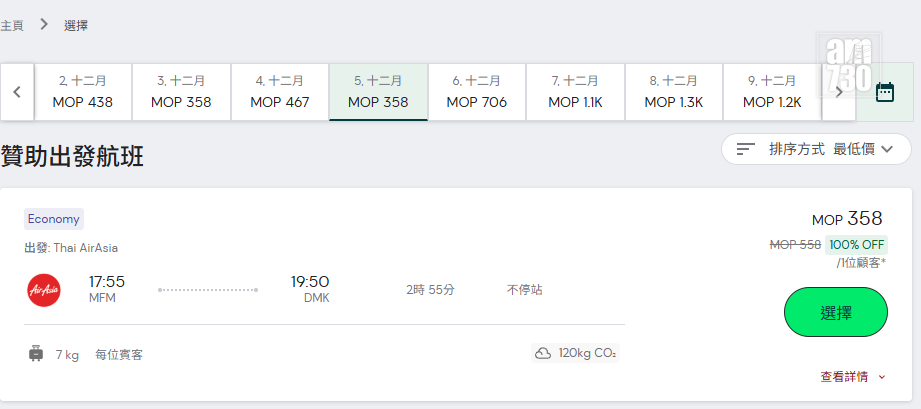Viewport: 921px width, 409px height.
Task: Click the 100% OFF discount badge
Action: (857, 245)
